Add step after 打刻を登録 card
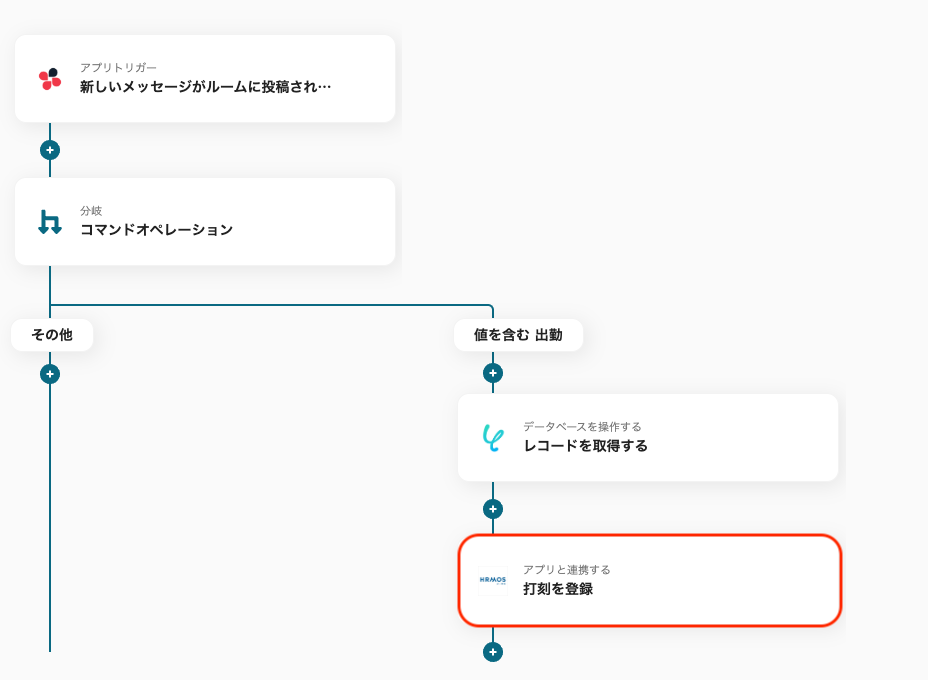928x680 pixels. (492, 652)
